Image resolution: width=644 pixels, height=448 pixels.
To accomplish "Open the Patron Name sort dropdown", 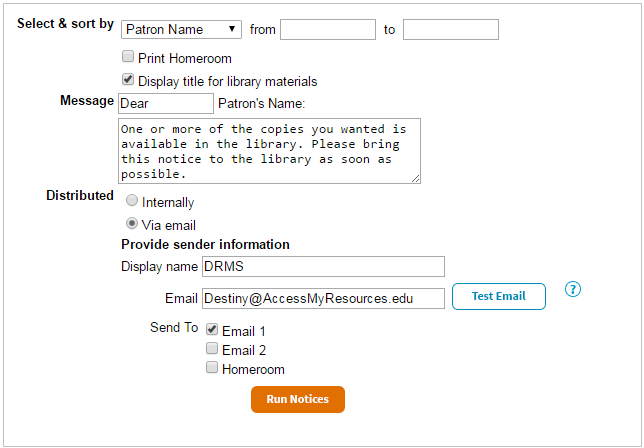I will (x=181, y=30).
